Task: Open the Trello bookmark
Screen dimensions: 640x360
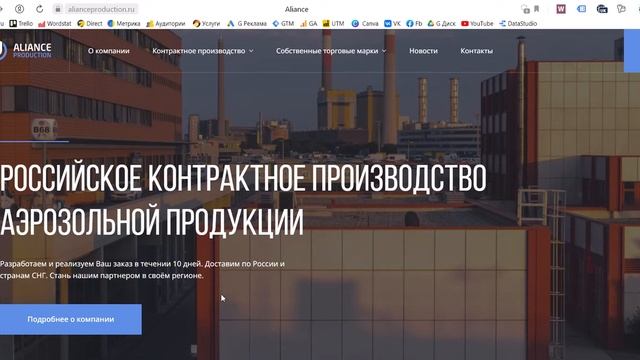Action: click(x=21, y=24)
